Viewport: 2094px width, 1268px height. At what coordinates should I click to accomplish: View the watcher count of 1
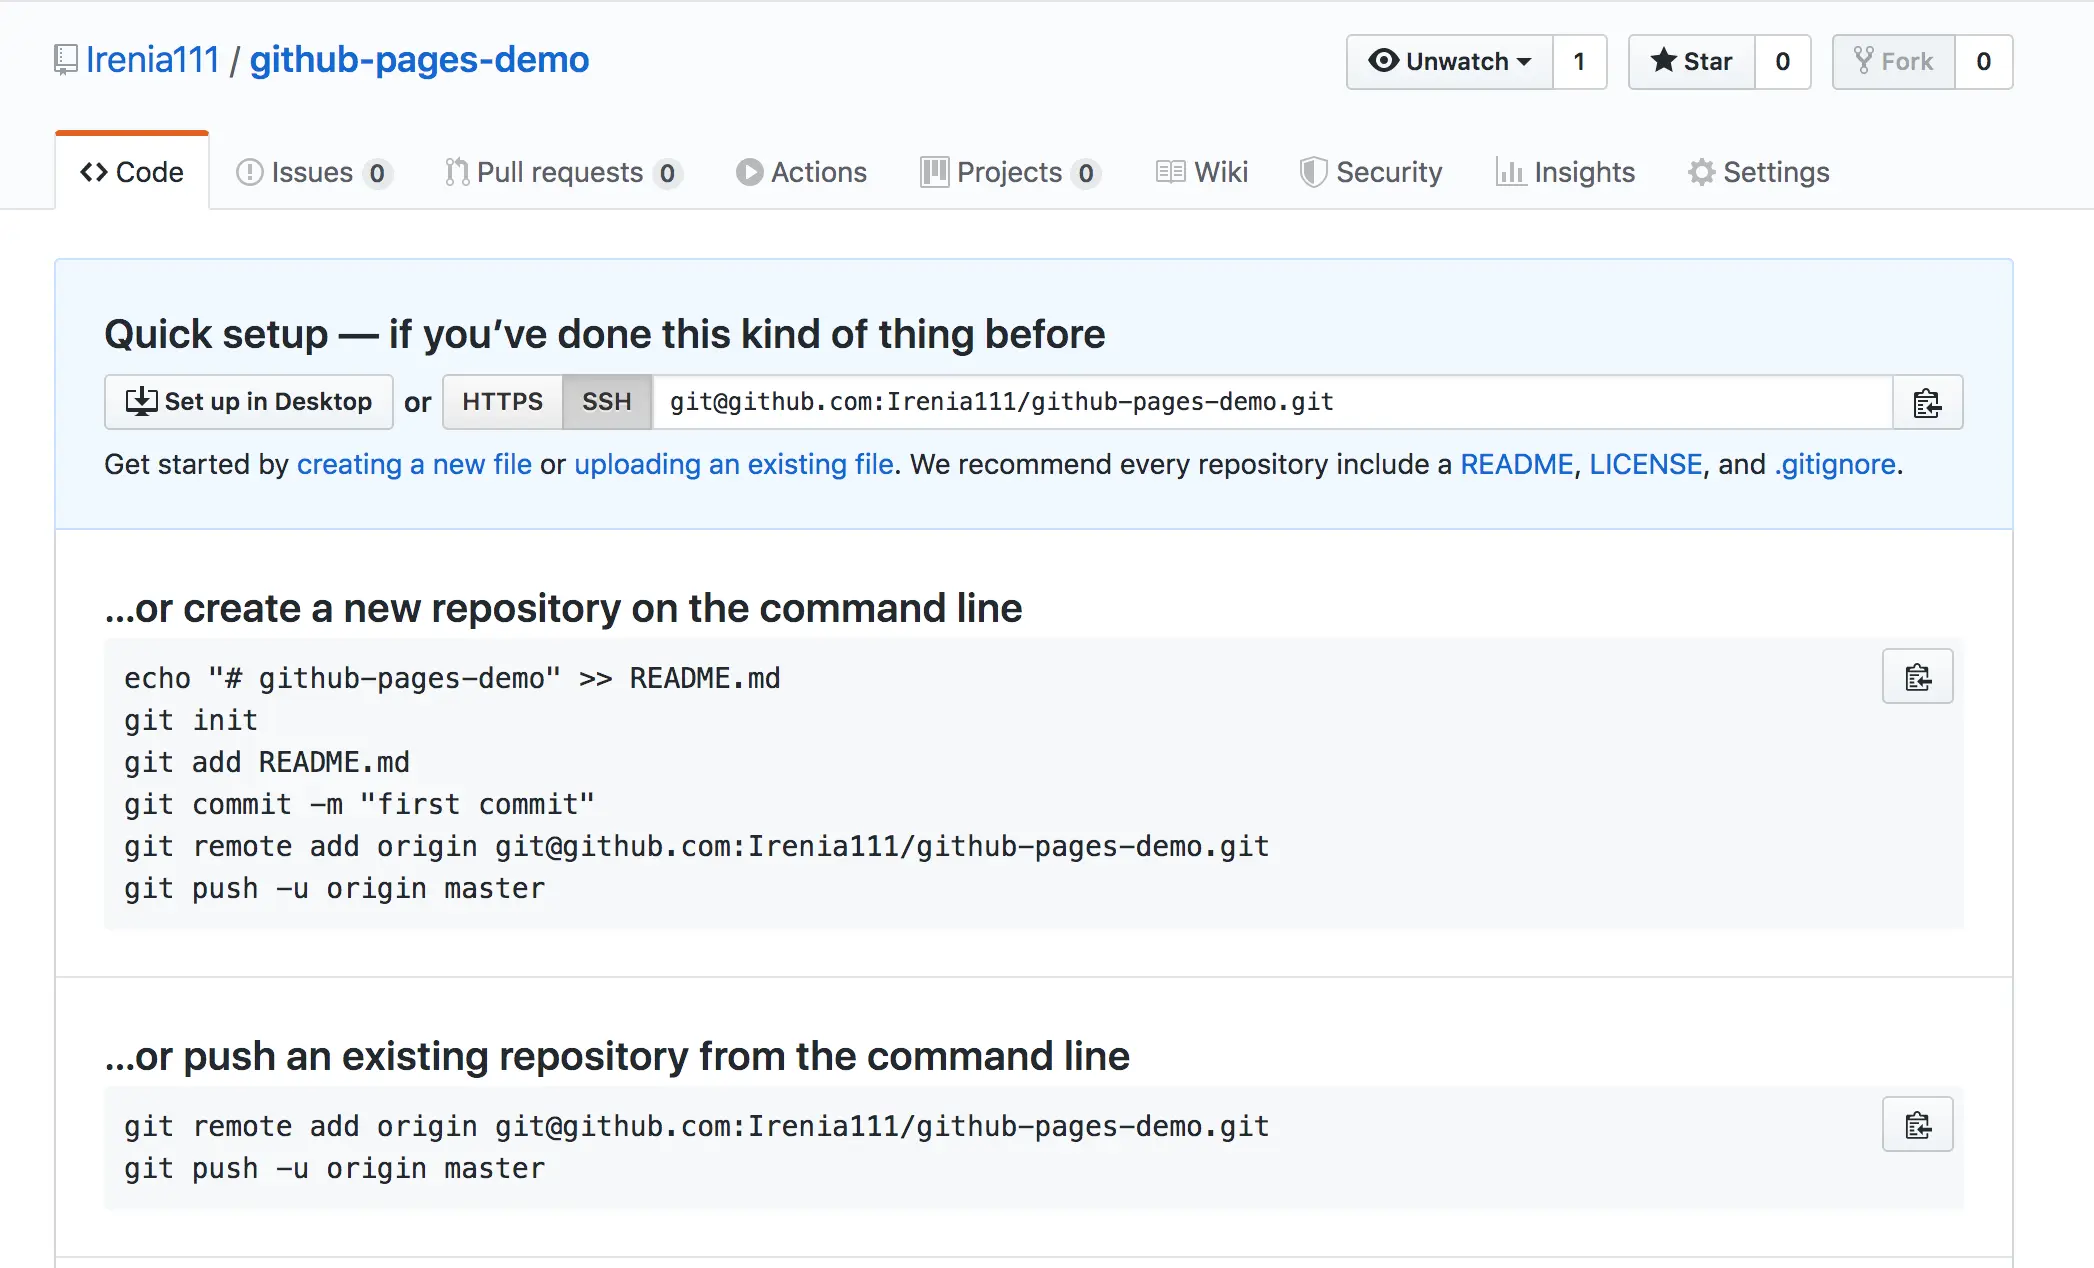[x=1579, y=62]
